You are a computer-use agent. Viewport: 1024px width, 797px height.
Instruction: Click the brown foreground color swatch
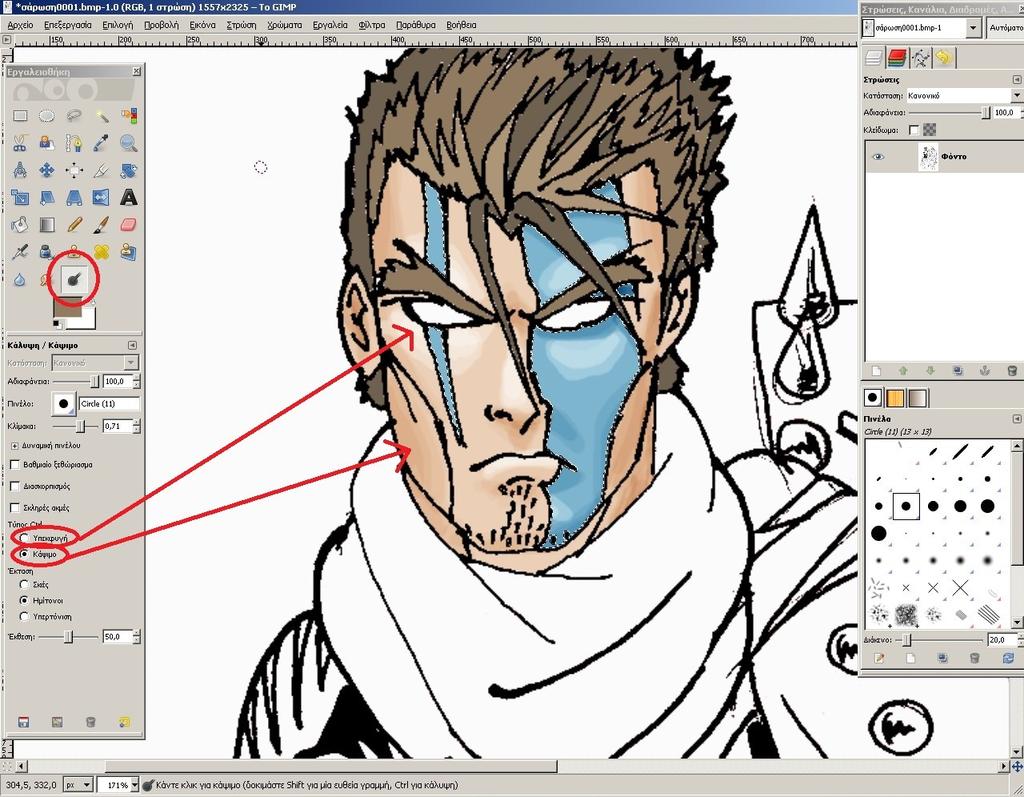coord(67,310)
